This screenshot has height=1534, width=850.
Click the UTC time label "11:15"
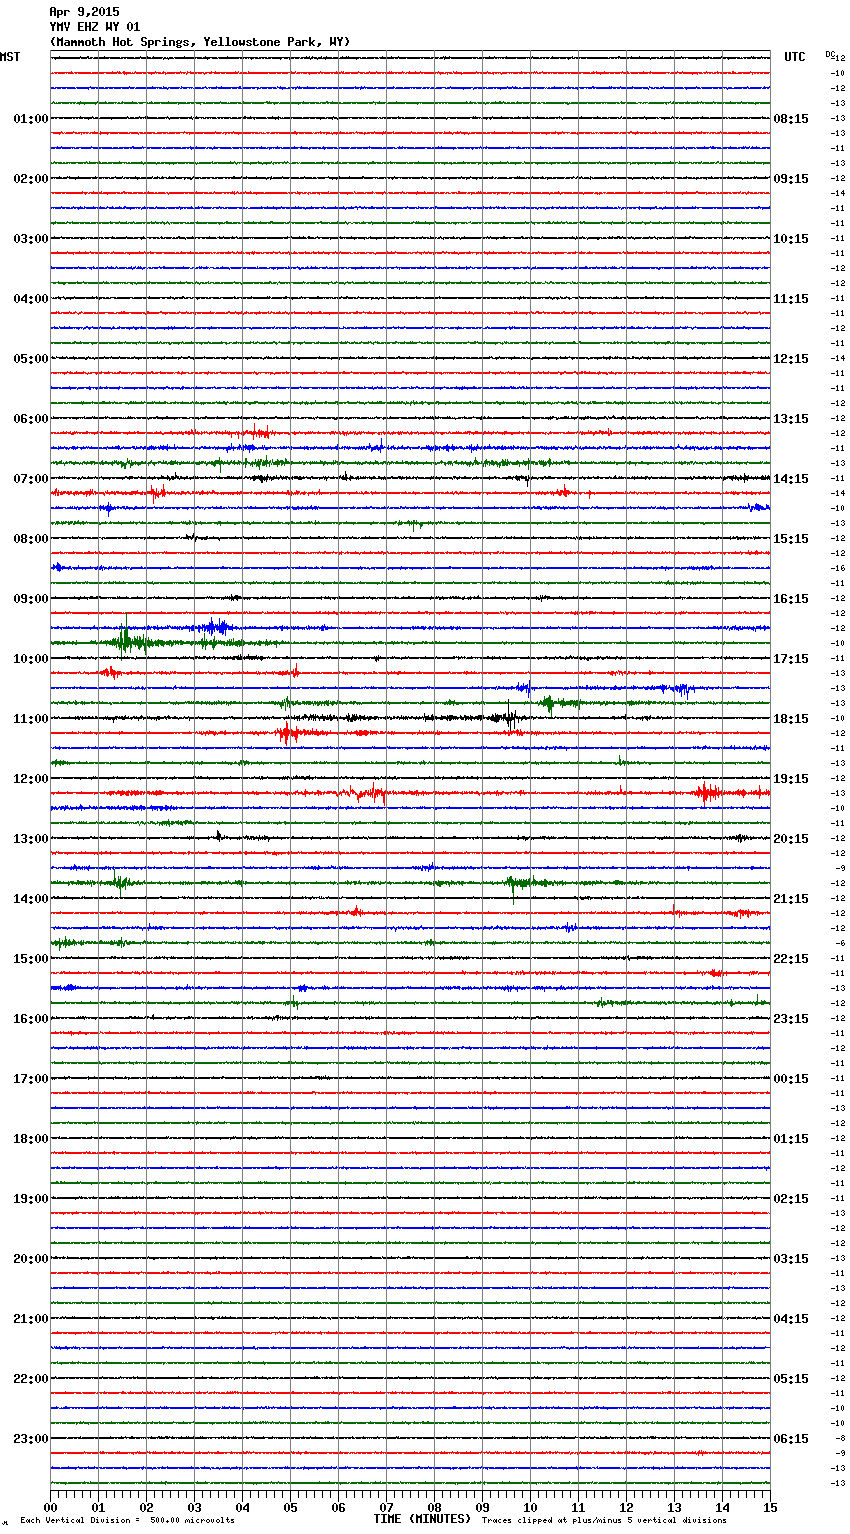click(x=791, y=299)
